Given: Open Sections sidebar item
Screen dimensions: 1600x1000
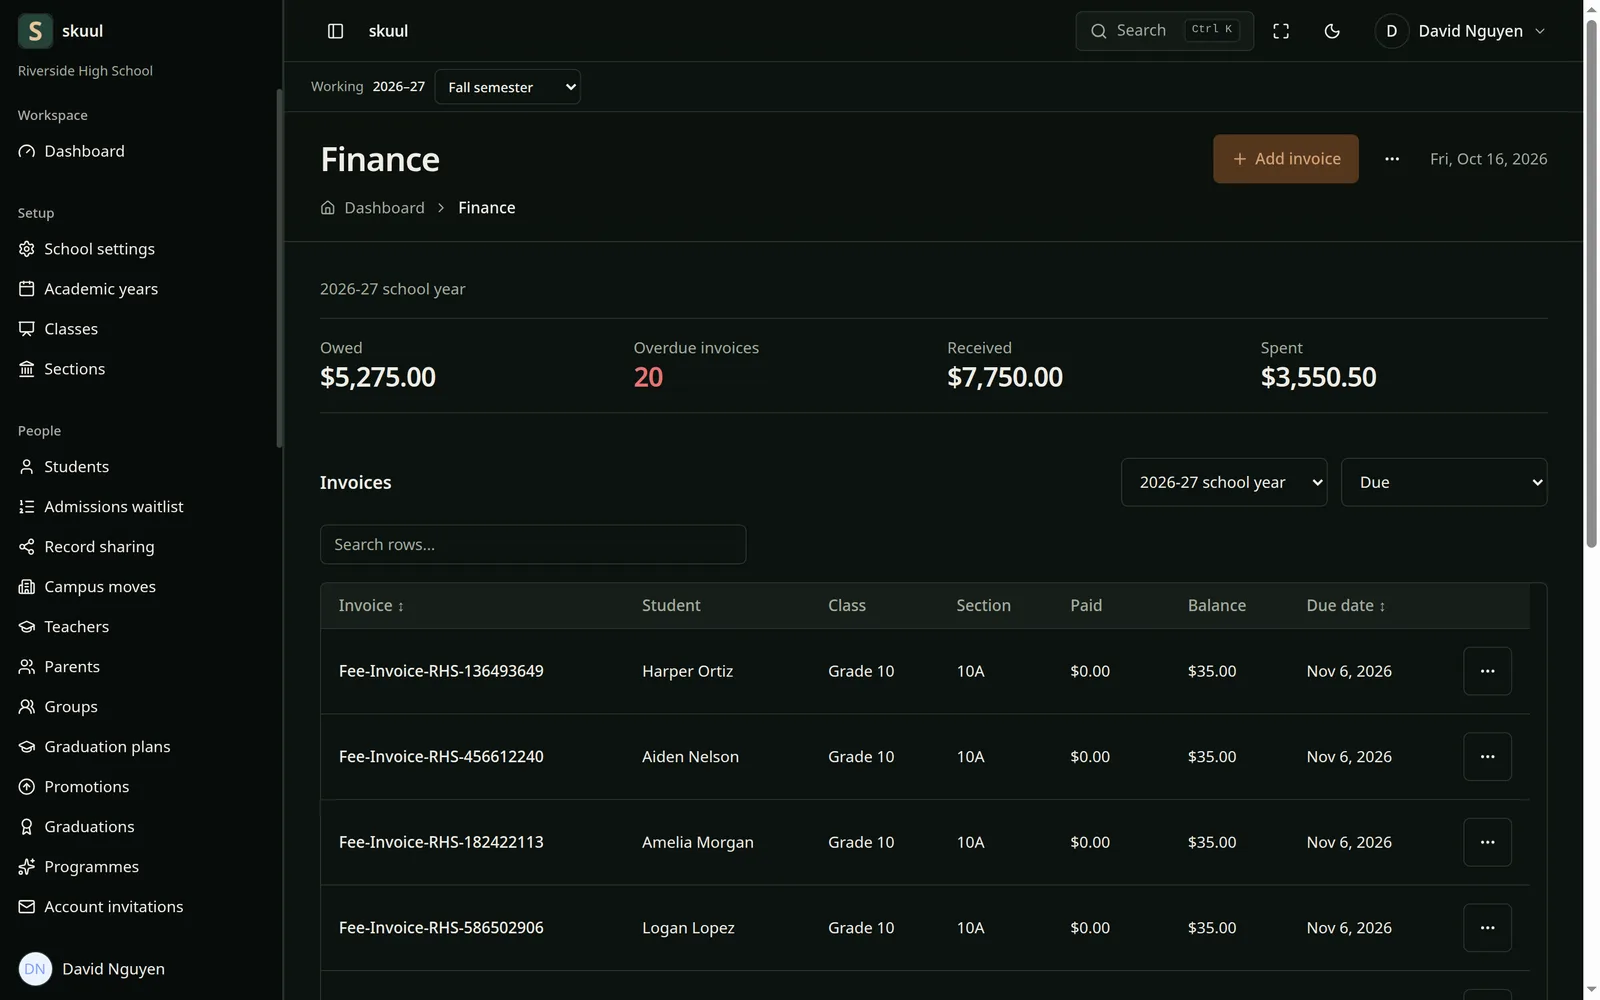Looking at the screenshot, I should click(x=140, y=369).
